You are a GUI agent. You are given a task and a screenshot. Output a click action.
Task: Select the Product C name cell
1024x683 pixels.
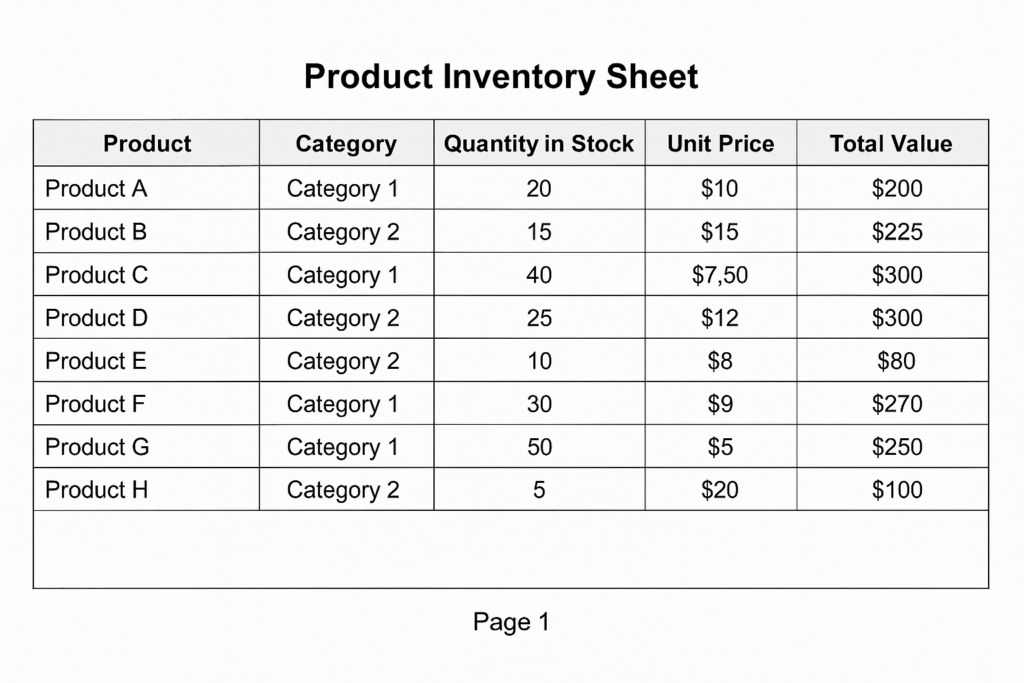[146, 274]
